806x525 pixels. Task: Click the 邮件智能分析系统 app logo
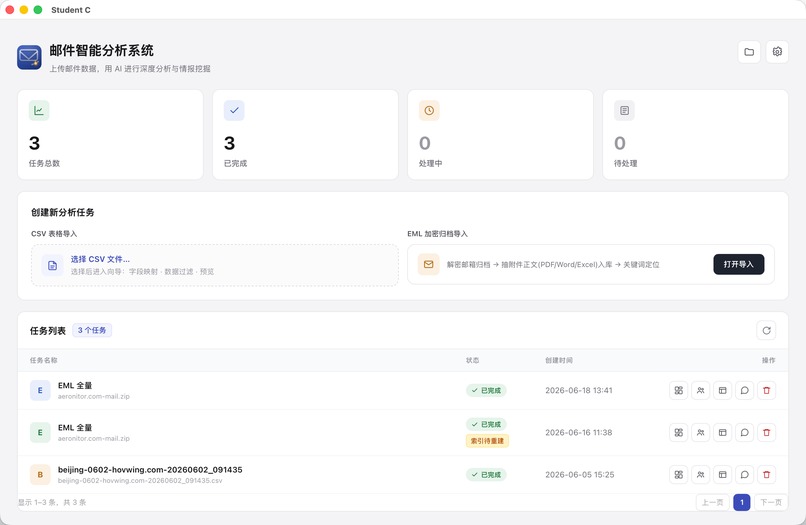pyautogui.click(x=29, y=57)
